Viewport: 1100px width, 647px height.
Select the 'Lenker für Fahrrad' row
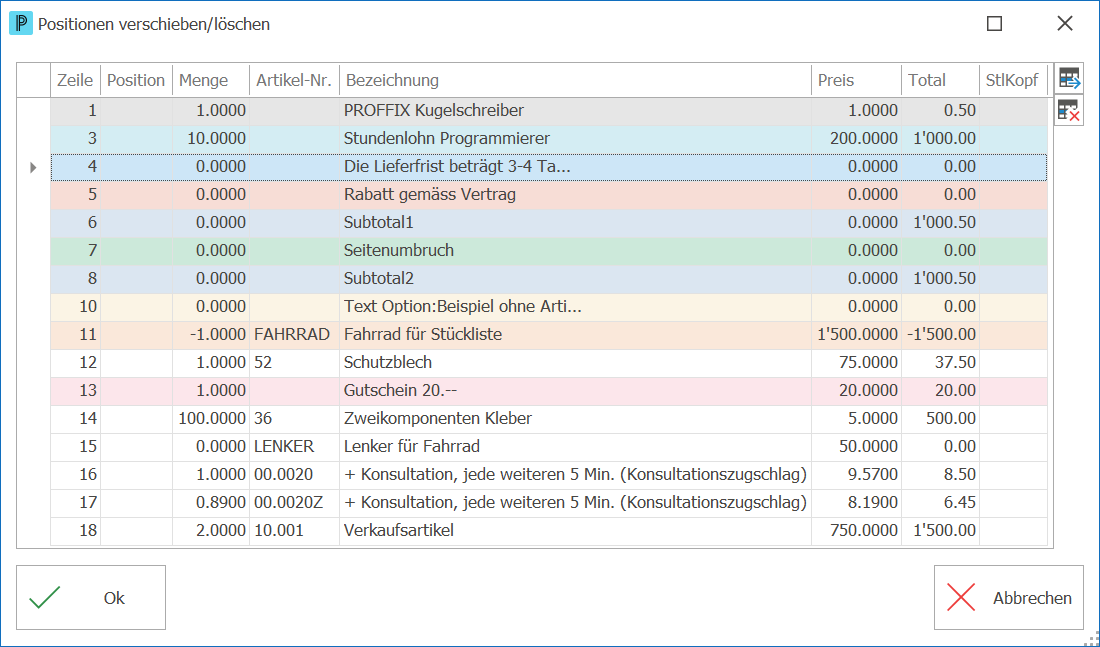(x=549, y=448)
